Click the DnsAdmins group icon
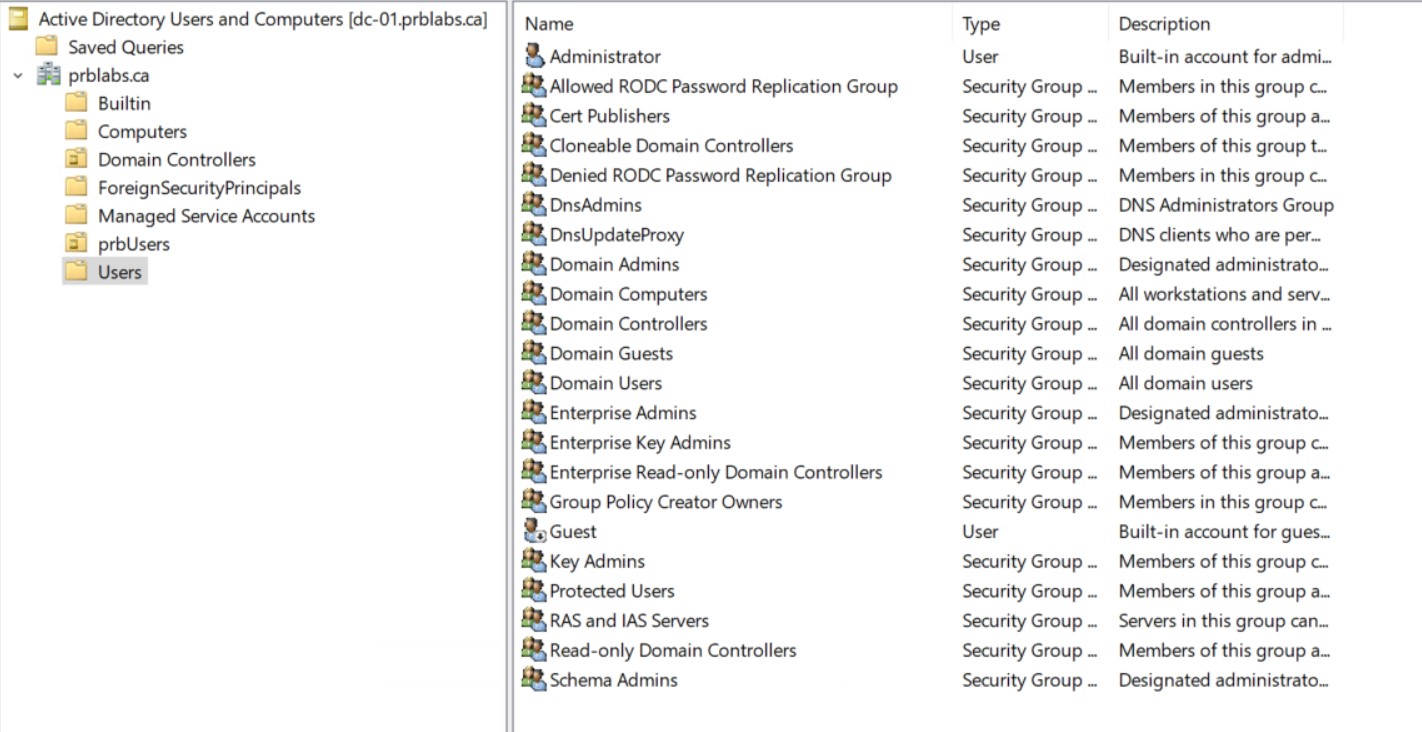 click(534, 204)
